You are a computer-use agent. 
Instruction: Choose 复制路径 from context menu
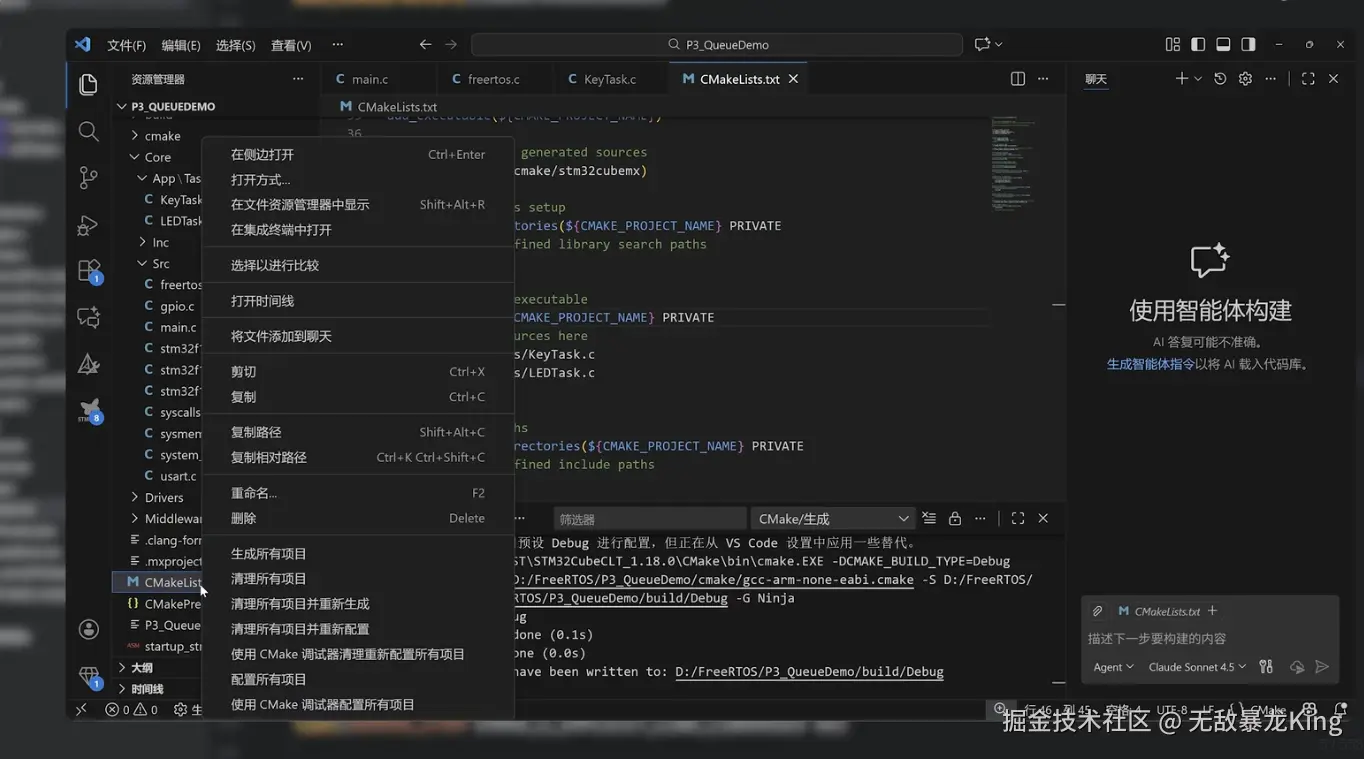358,433
